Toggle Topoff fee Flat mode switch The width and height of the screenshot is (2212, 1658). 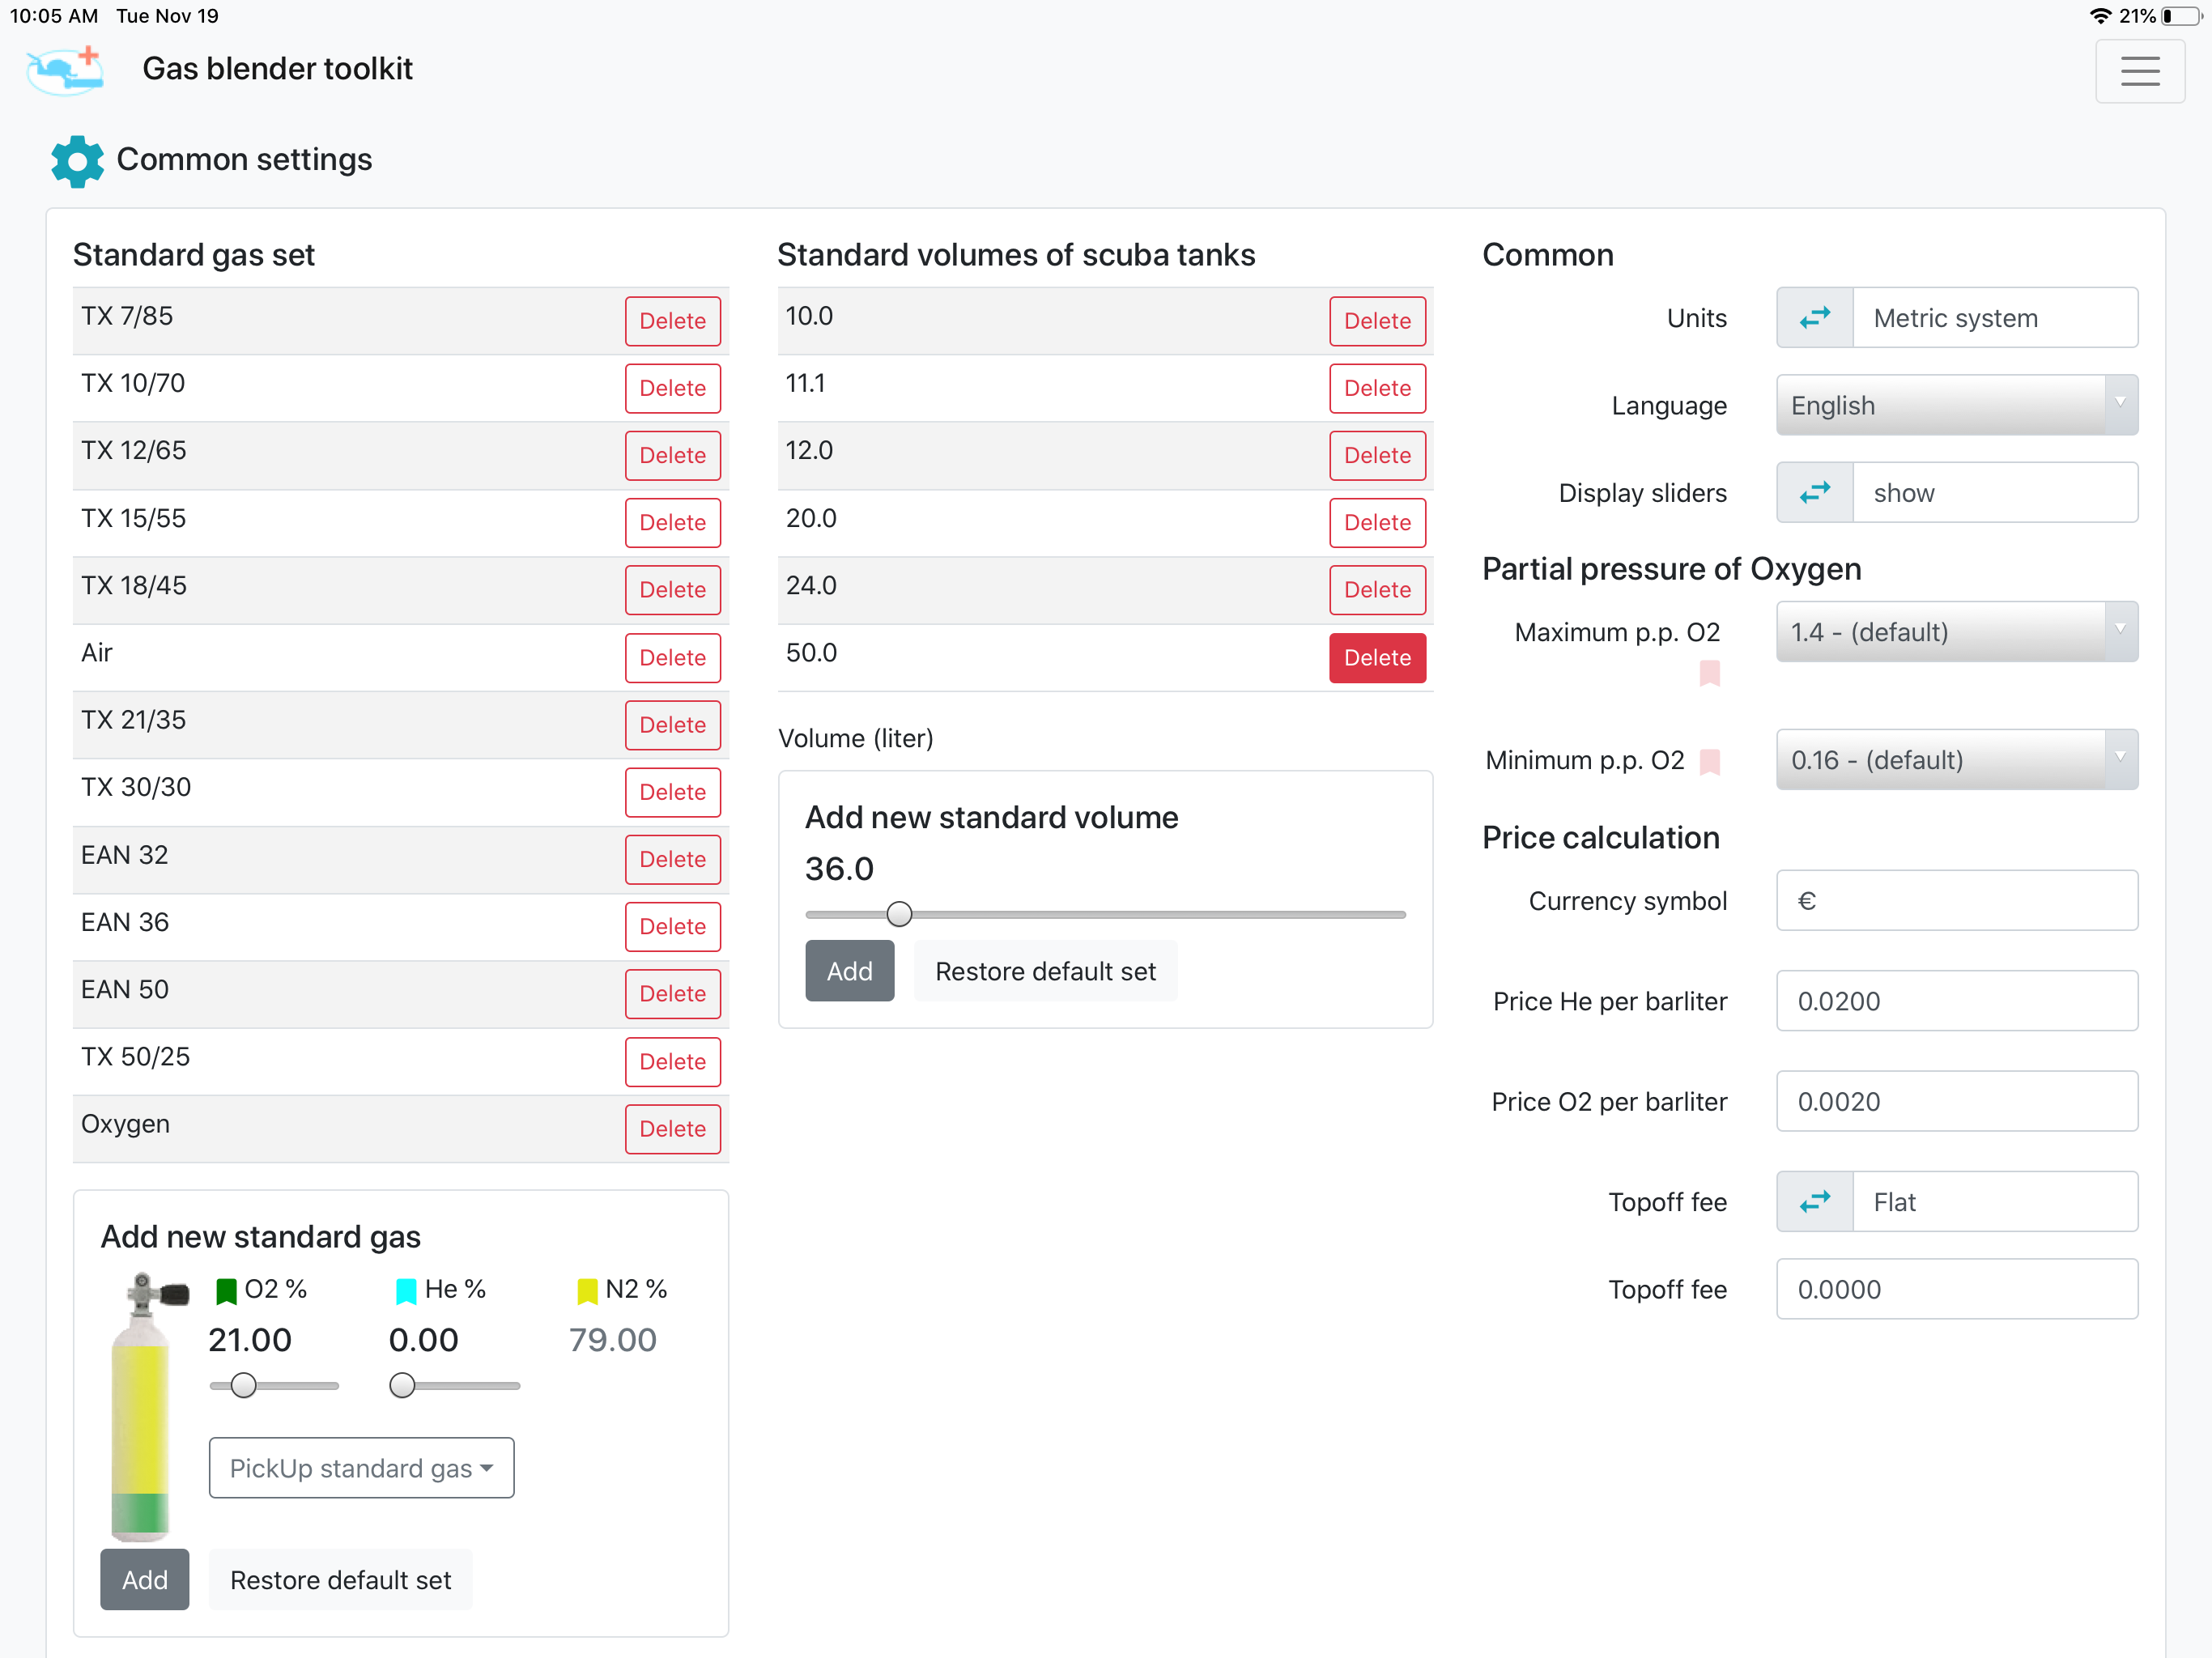pos(1814,1202)
